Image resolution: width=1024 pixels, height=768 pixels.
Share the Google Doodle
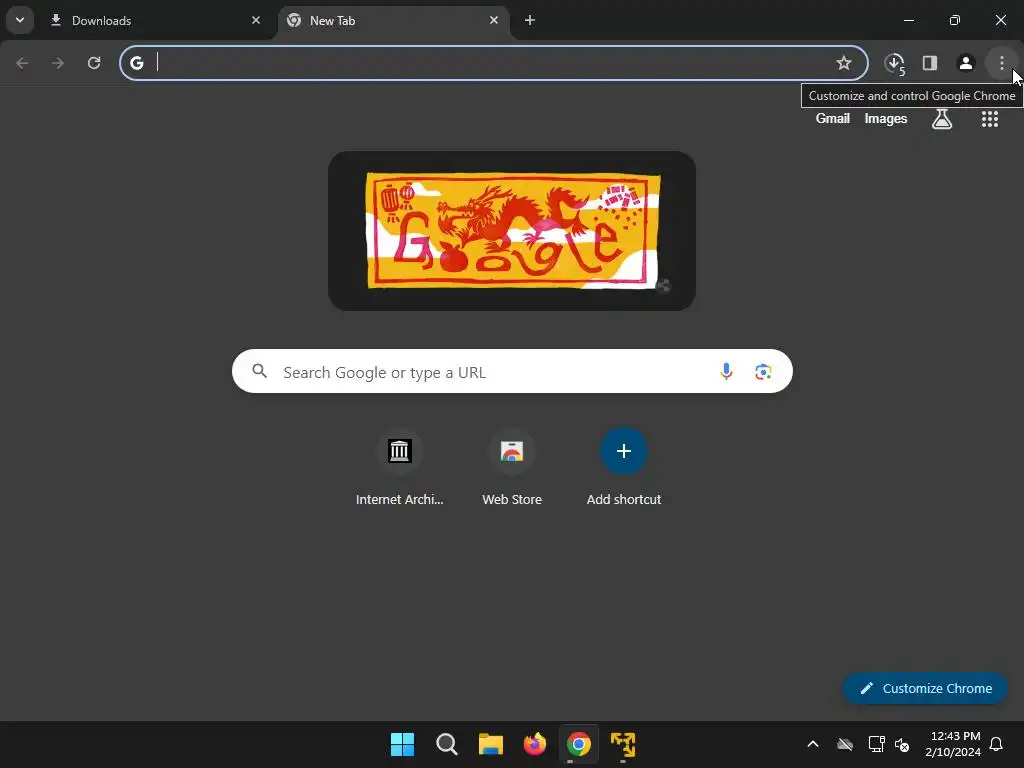[x=663, y=285]
